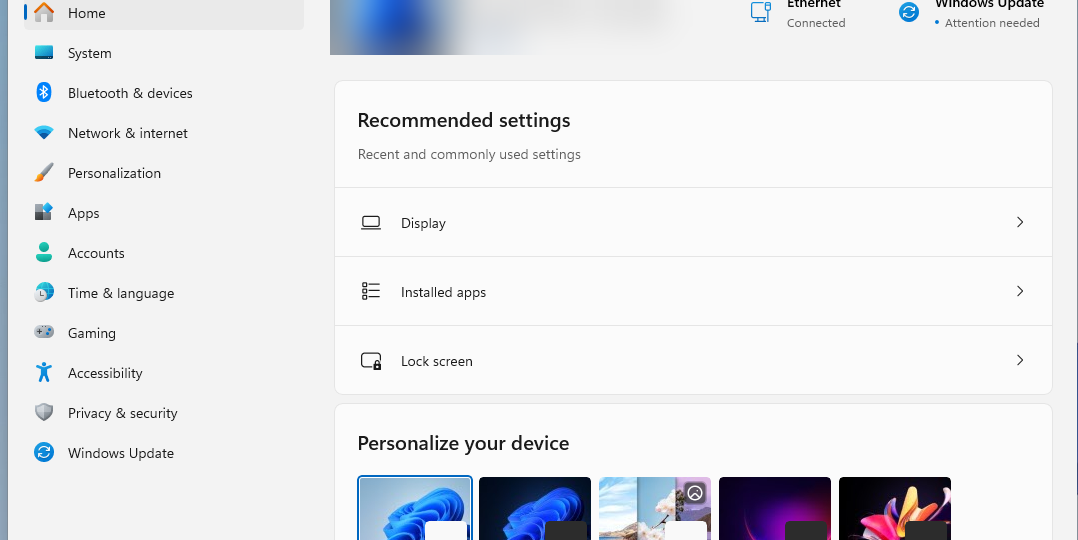Screen dimensions: 1078x540
Task: Select Windows Update in sidebar
Action: [x=164, y=452]
